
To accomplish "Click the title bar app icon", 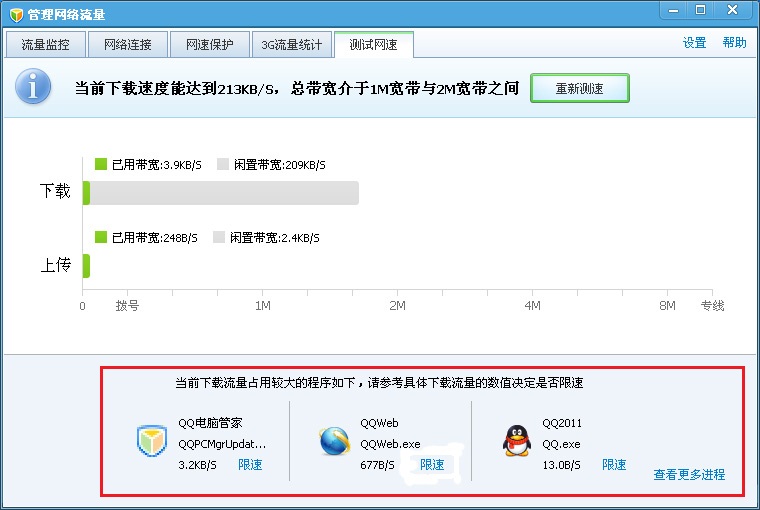I will pos(13,14).
